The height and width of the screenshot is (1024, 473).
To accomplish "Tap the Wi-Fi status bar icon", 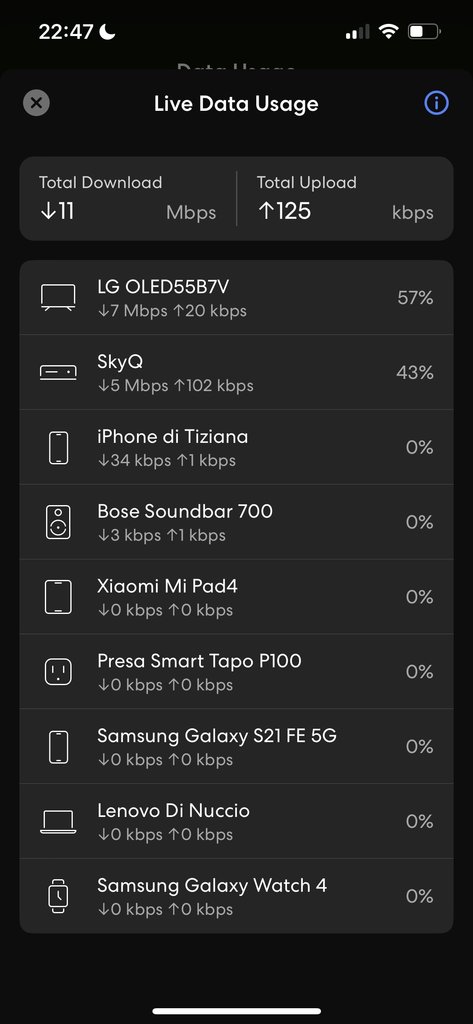I will click(x=389, y=31).
